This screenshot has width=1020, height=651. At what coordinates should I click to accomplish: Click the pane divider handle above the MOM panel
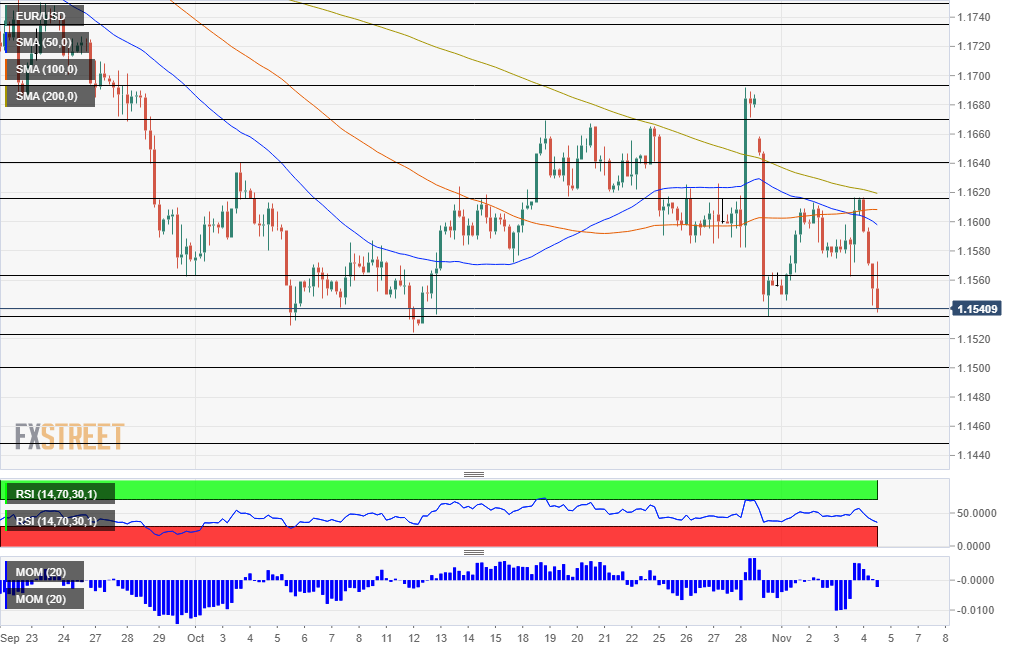coord(474,553)
